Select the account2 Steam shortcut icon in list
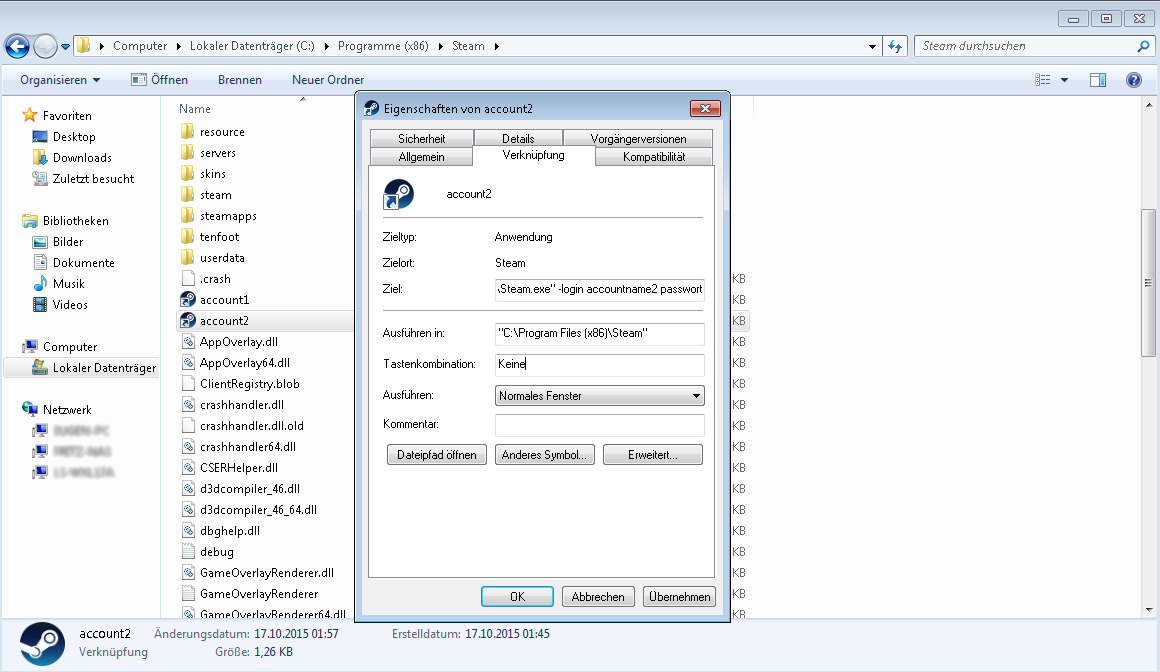This screenshot has height=672, width=1160. tap(188, 320)
